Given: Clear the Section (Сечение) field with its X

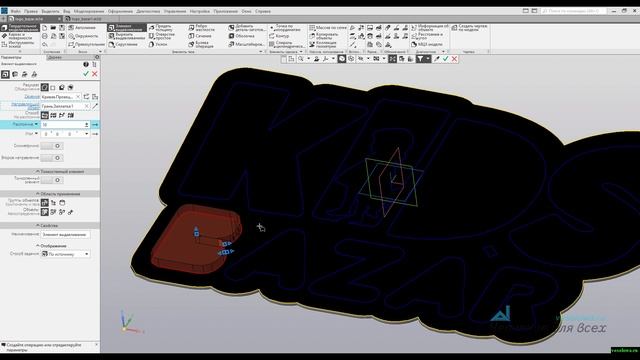Looking at the screenshot, I should coord(78,97).
